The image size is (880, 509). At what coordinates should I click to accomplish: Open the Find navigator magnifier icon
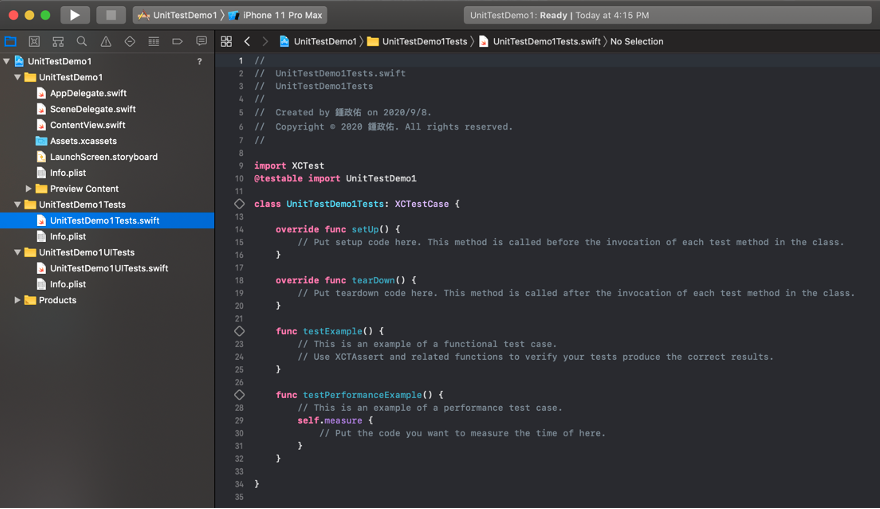coord(82,42)
